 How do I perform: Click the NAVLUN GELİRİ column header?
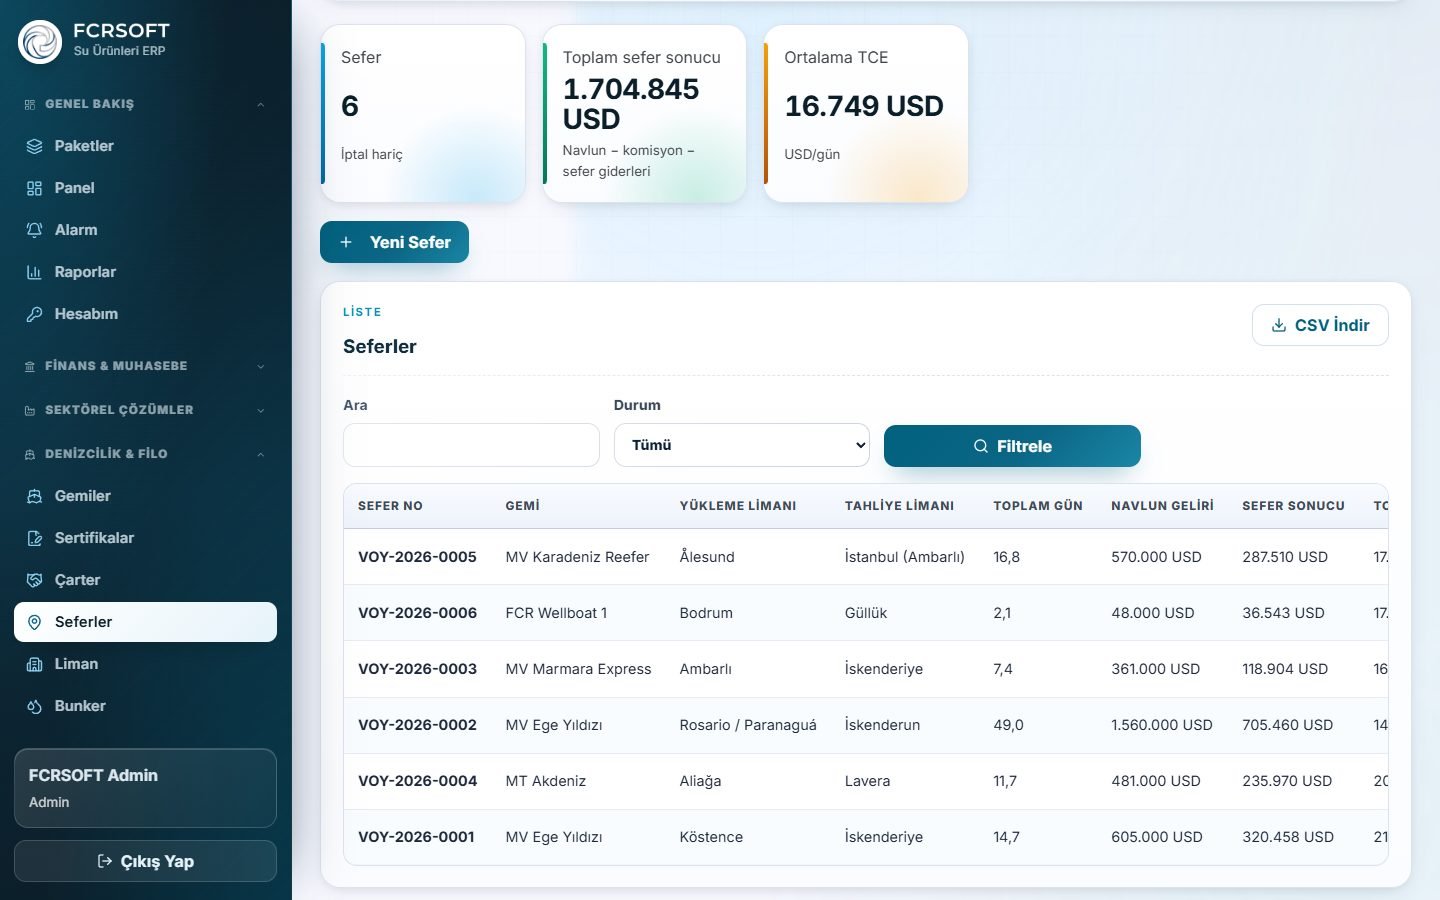click(1162, 506)
